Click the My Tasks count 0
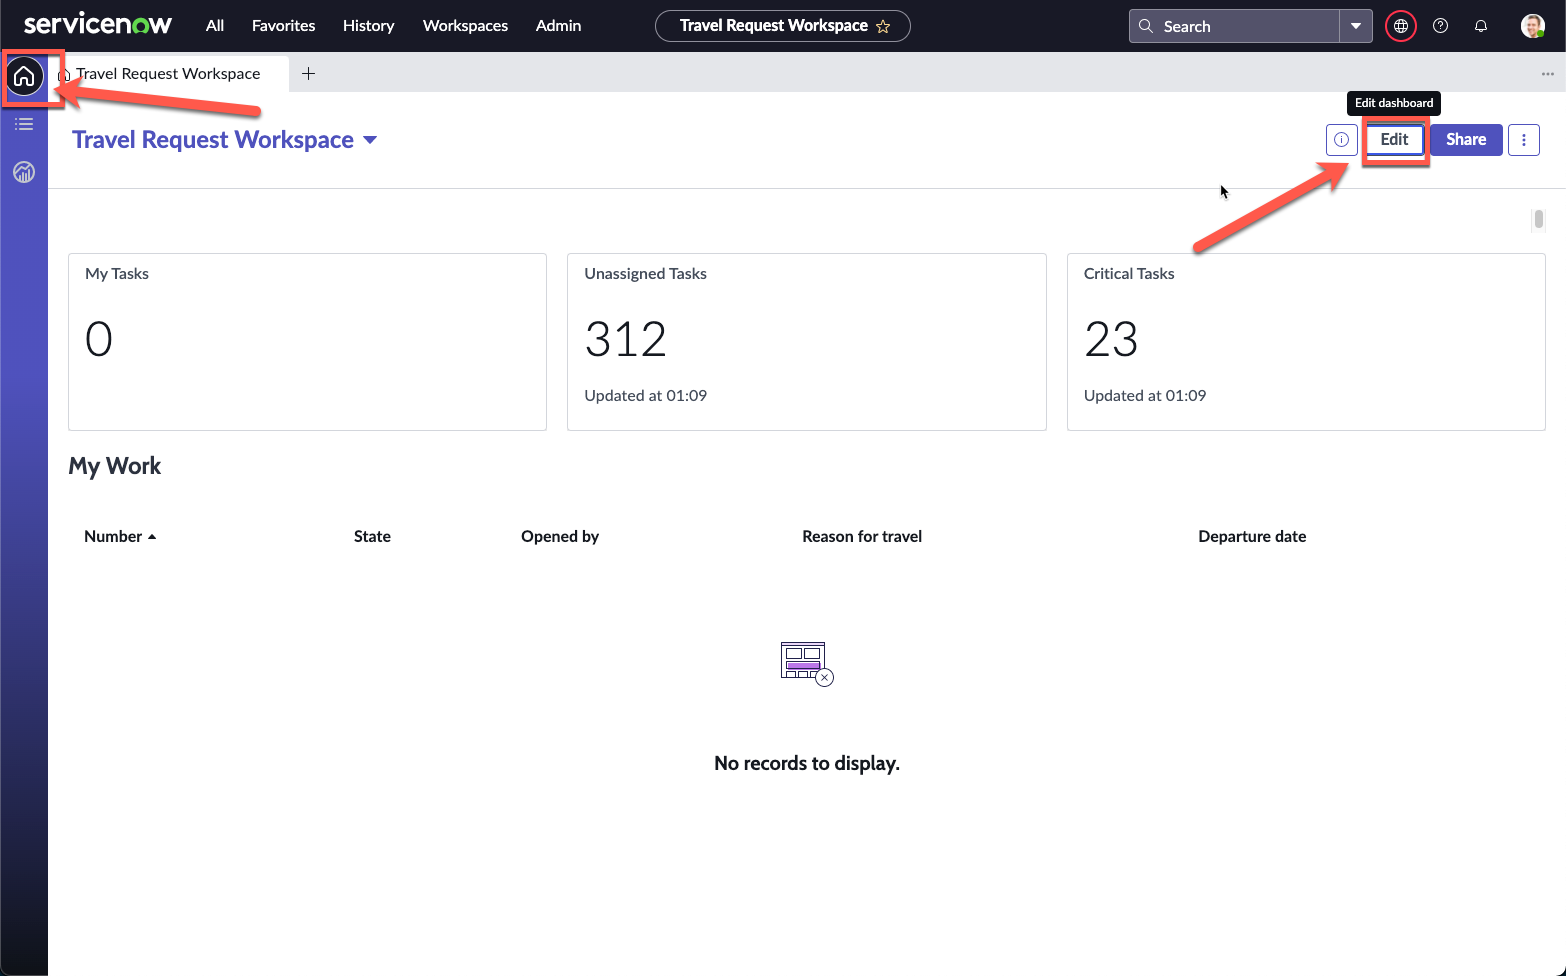 (99, 339)
